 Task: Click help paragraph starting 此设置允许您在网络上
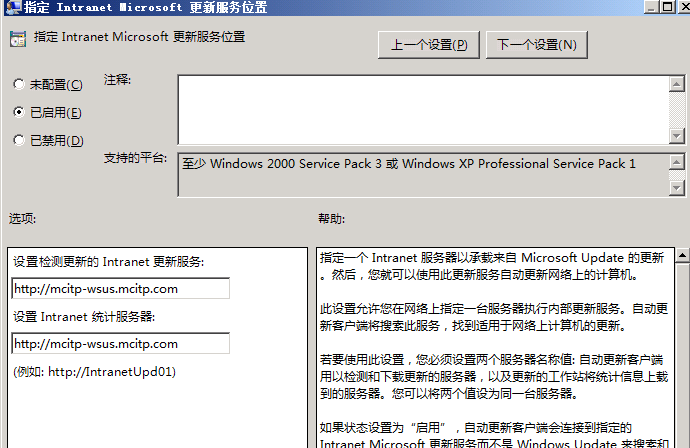point(494,317)
